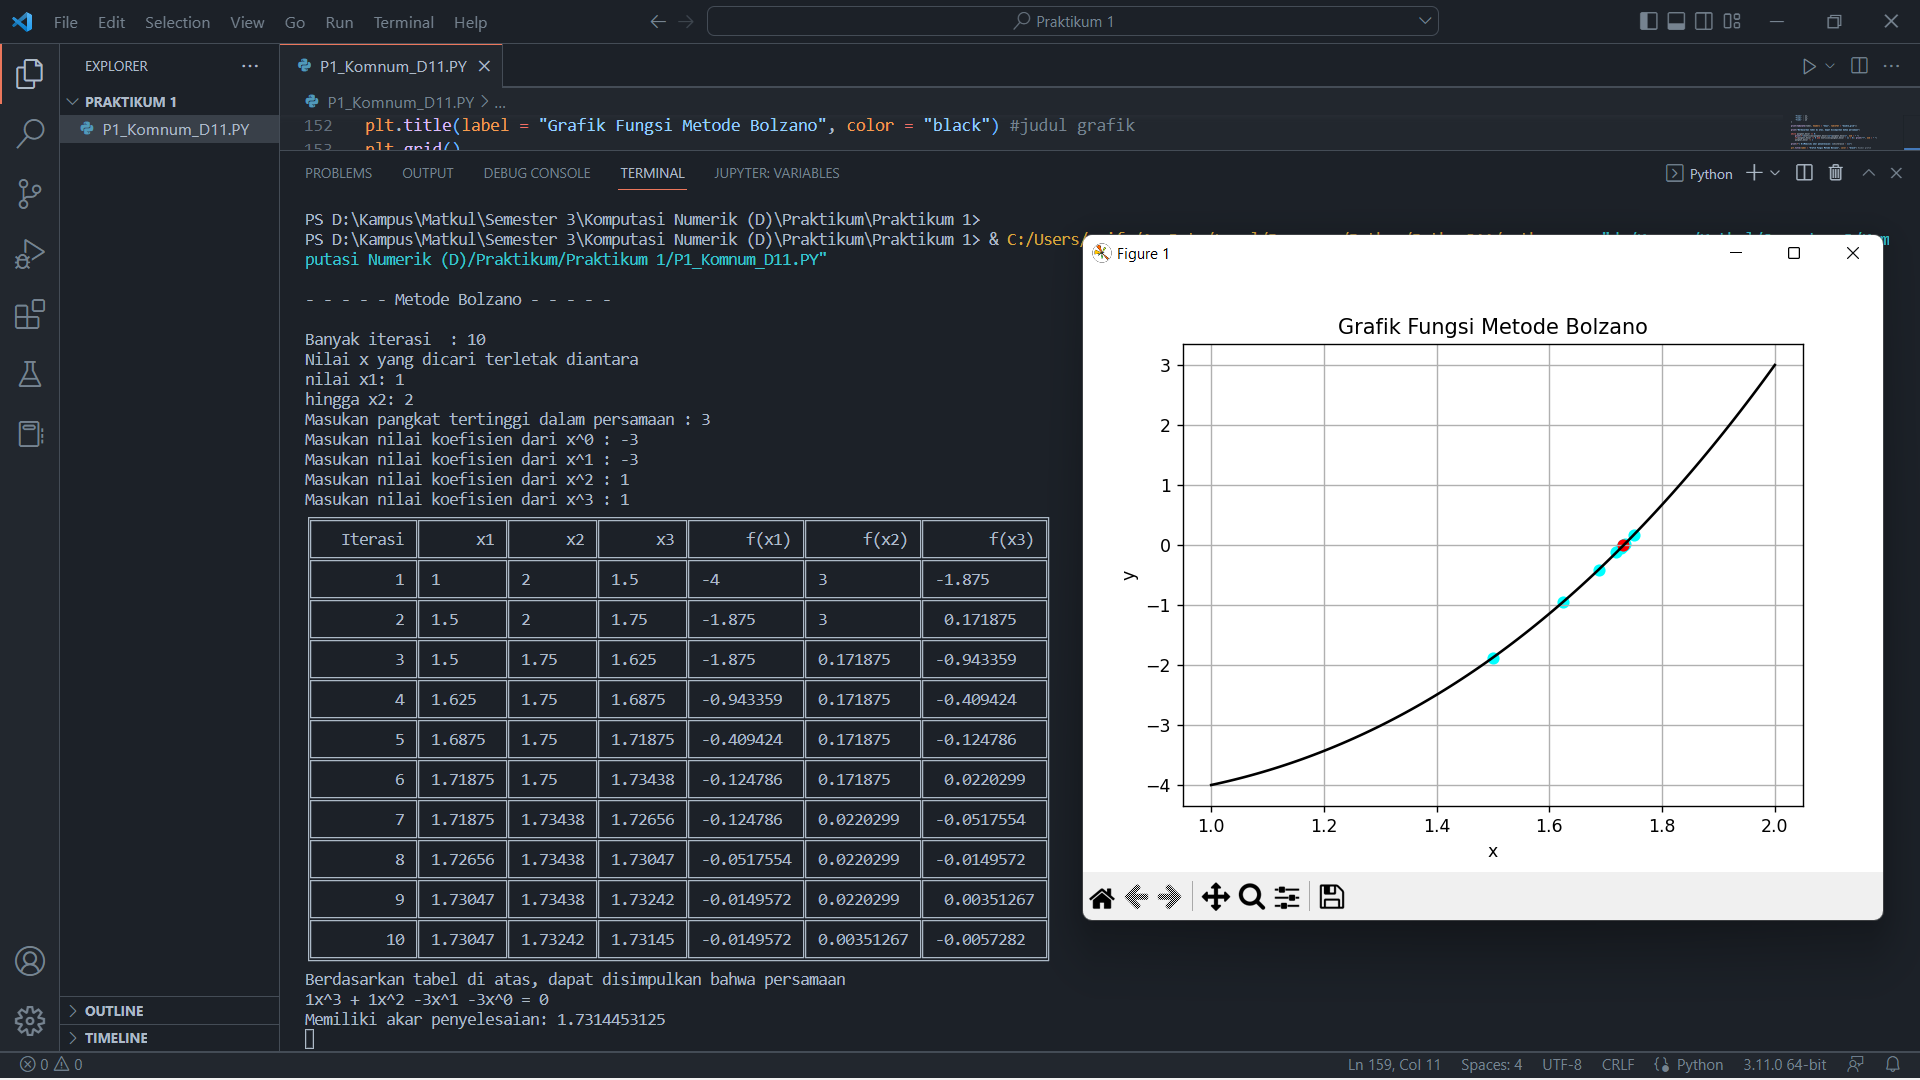Open the Source Control sidebar icon
Image resolution: width=1920 pixels, height=1080 pixels.
click(30, 193)
